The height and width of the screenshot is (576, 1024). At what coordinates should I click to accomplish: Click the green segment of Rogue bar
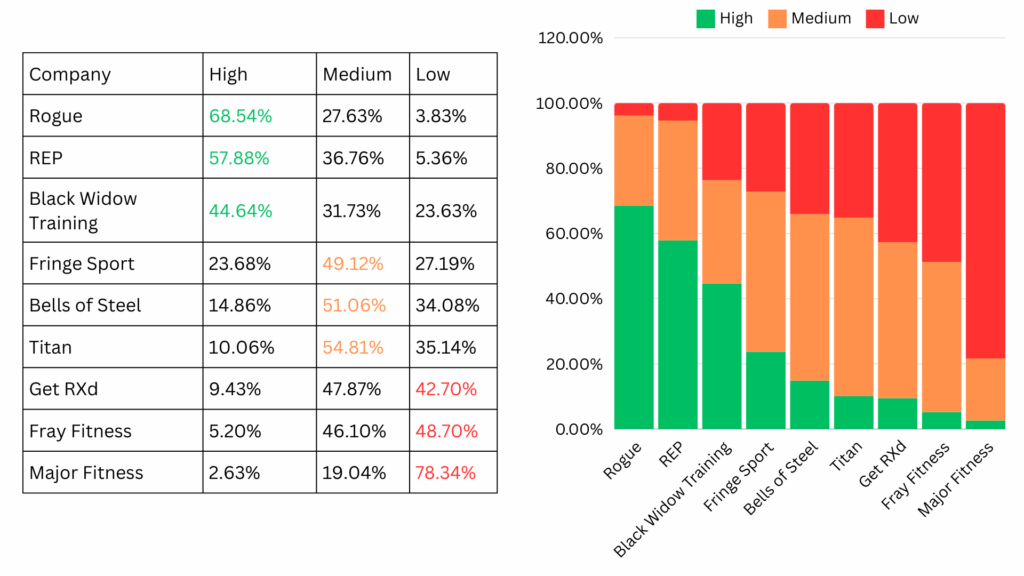(x=634, y=317)
